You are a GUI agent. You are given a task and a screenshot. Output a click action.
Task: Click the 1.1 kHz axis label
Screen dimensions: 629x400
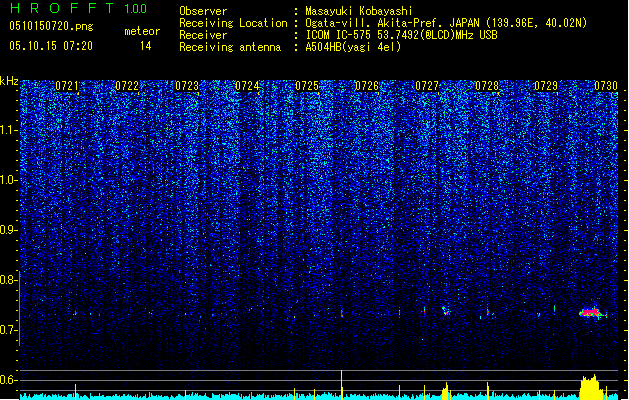(9, 130)
